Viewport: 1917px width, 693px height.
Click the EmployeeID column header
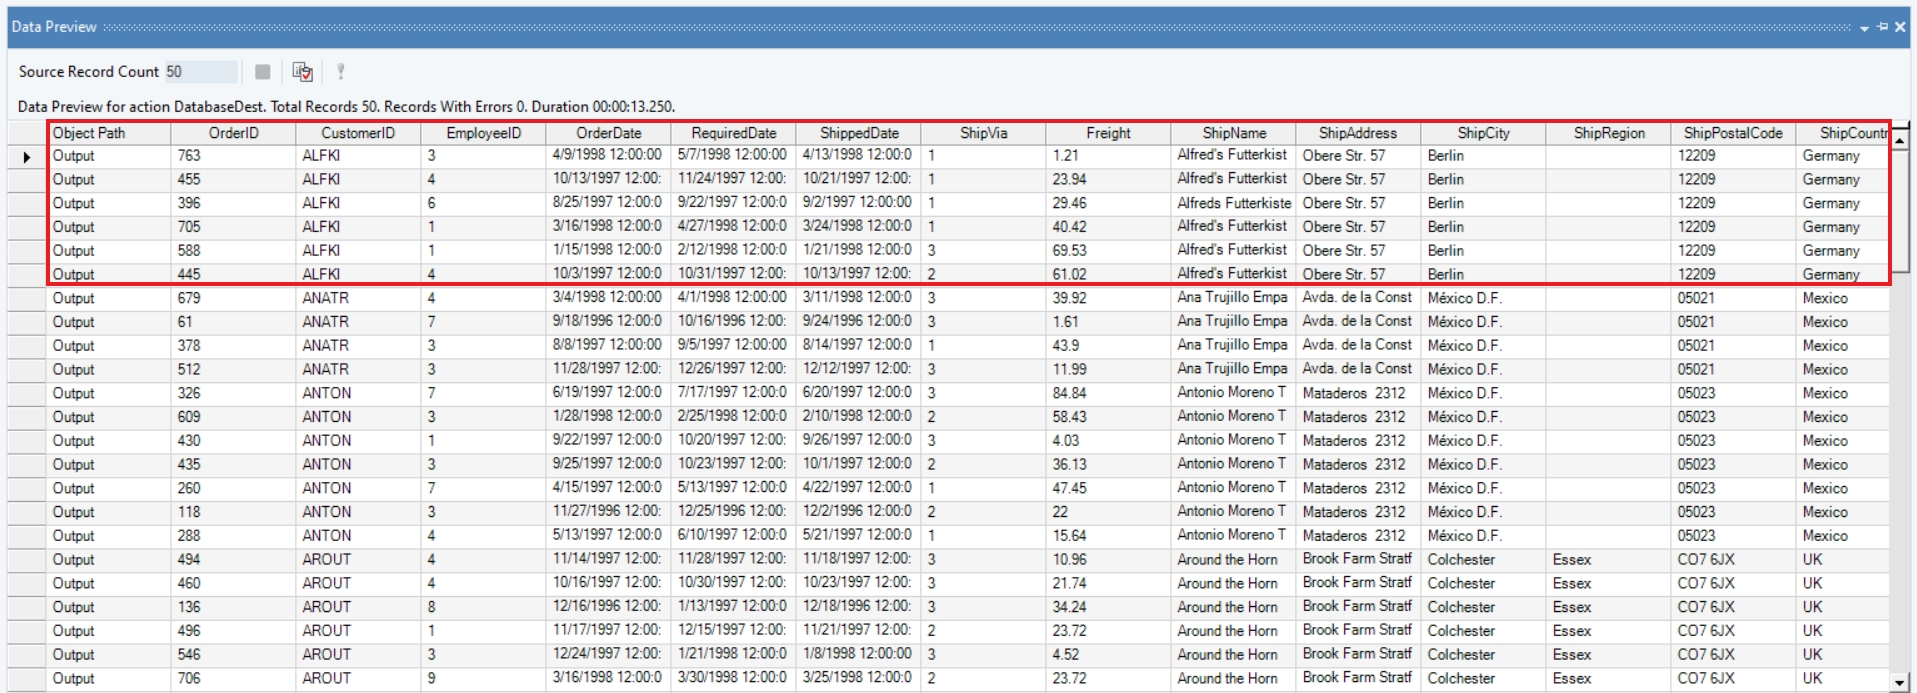point(483,133)
